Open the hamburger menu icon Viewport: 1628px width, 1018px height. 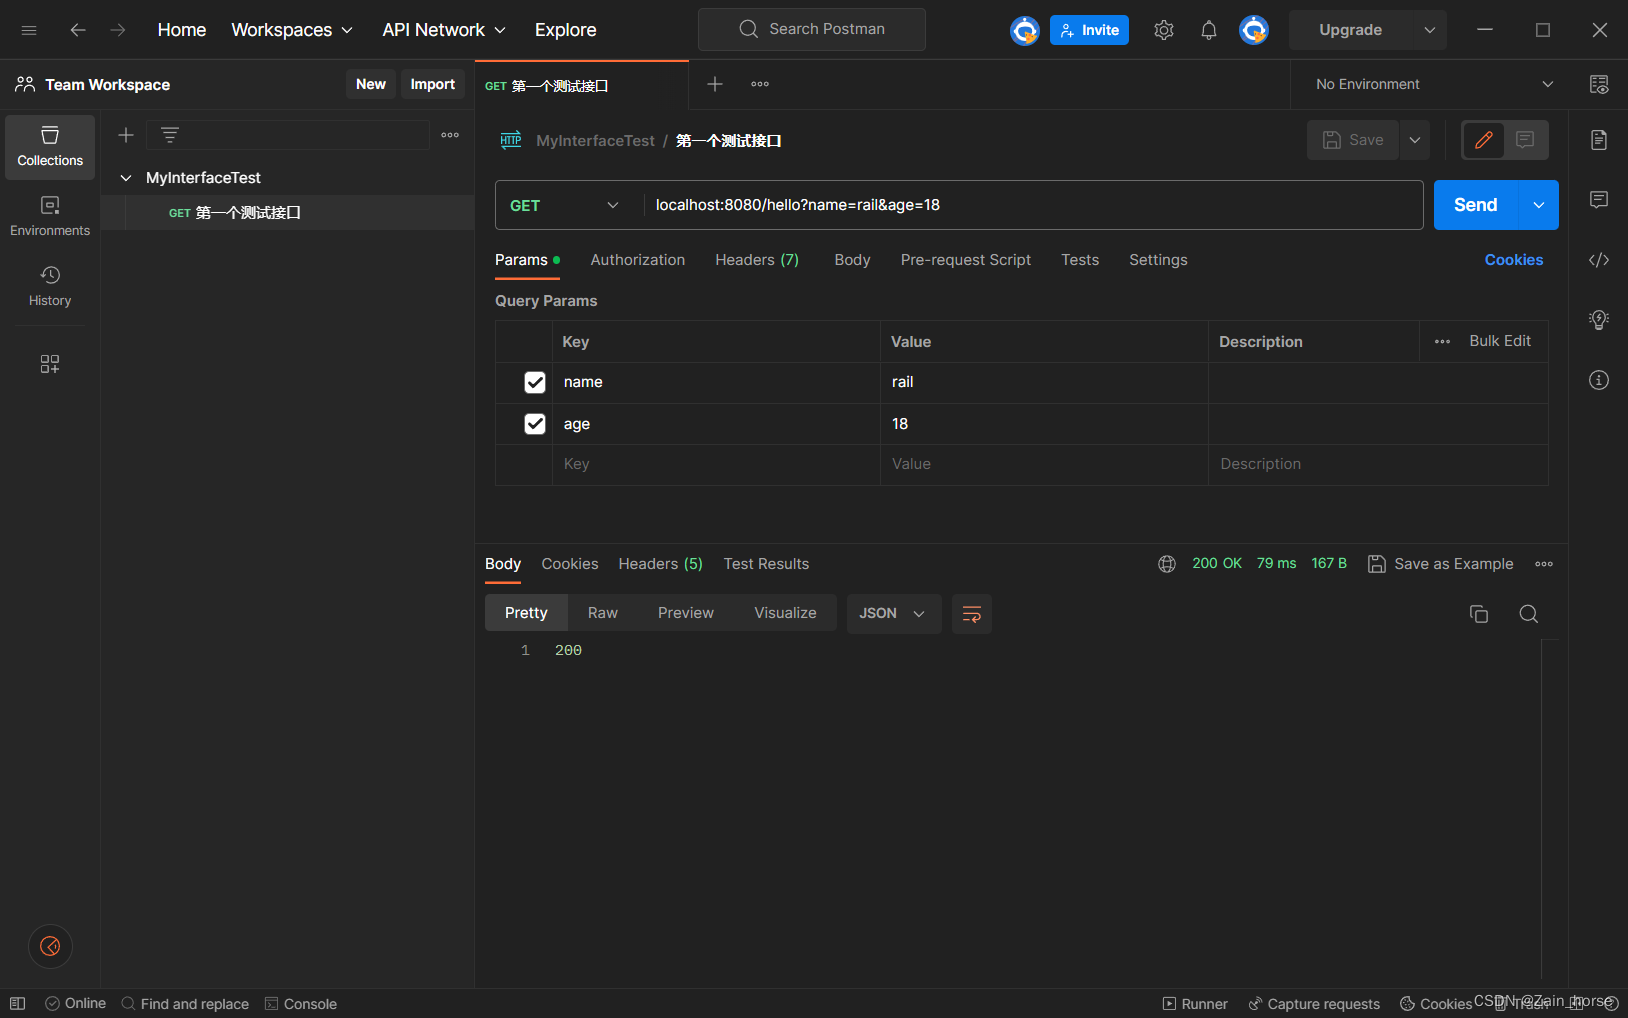point(29,30)
